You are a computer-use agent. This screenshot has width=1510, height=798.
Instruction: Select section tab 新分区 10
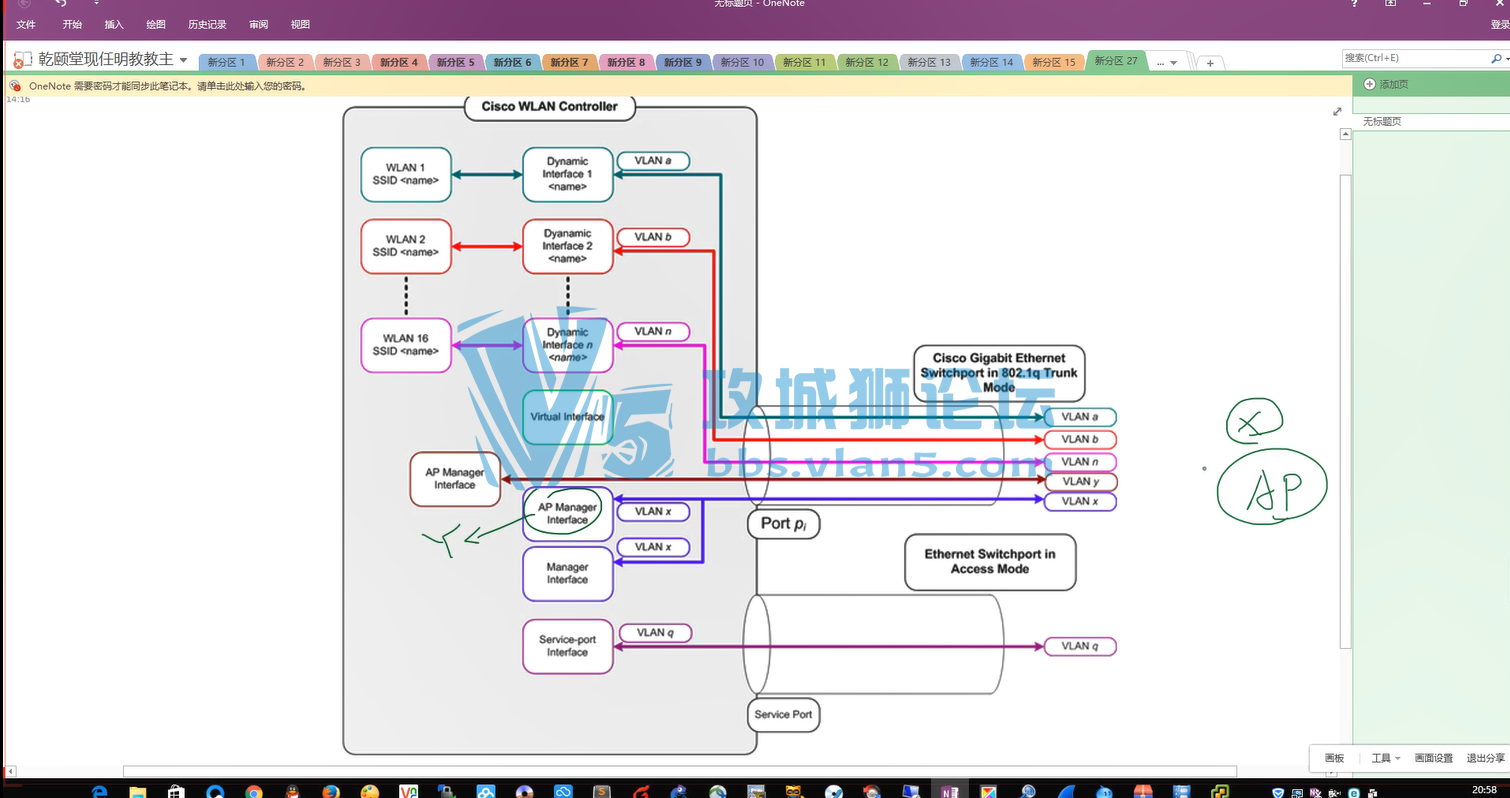pyautogui.click(x=743, y=62)
